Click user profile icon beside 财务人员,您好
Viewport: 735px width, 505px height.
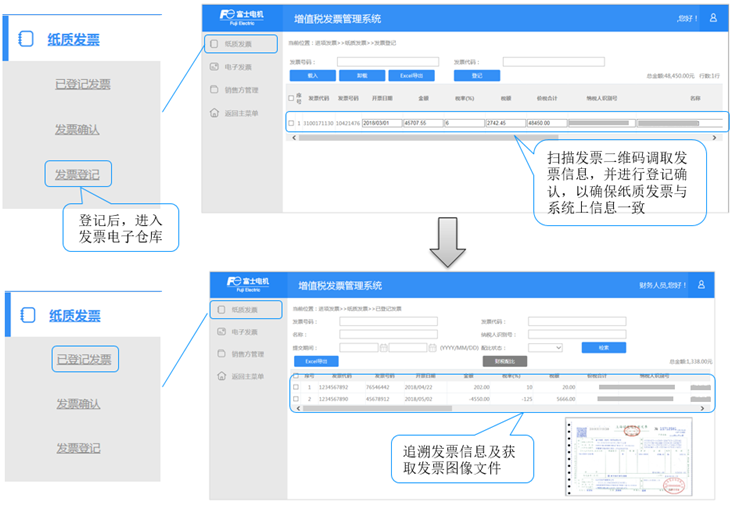(x=700, y=285)
